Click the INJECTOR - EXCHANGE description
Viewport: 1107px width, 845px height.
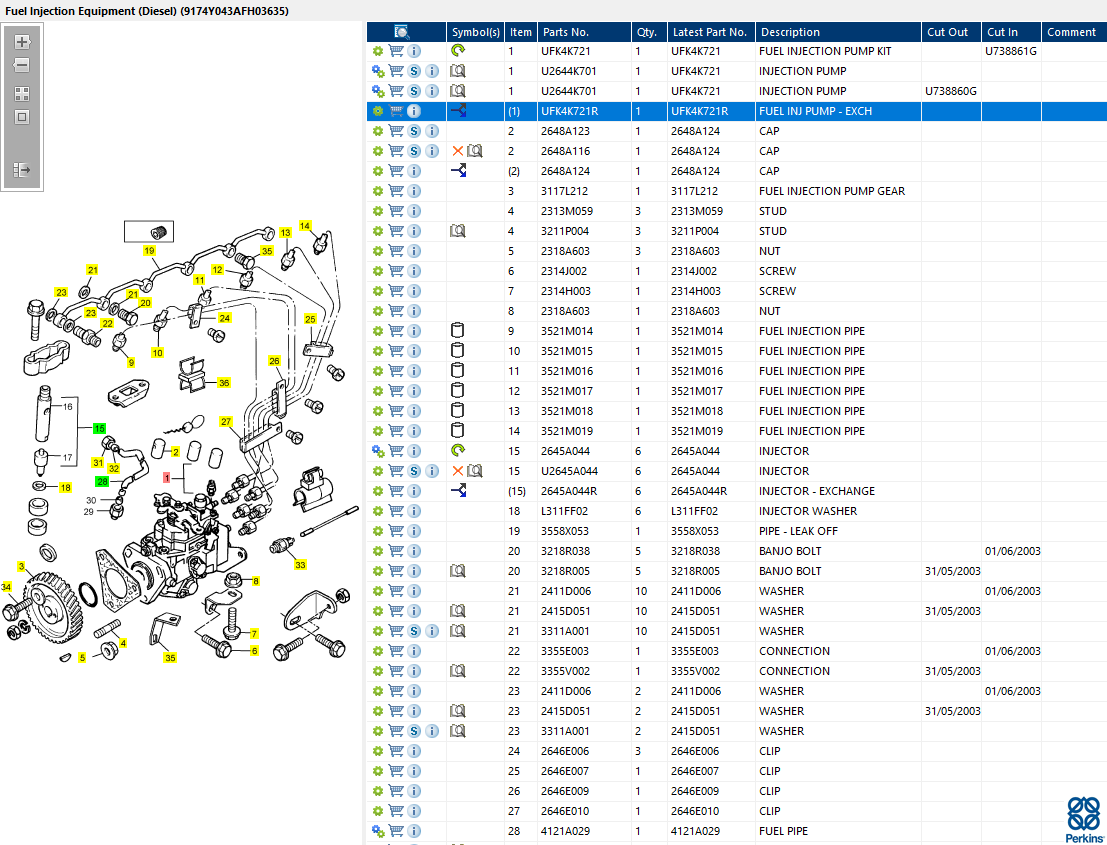pyautogui.click(x=817, y=491)
